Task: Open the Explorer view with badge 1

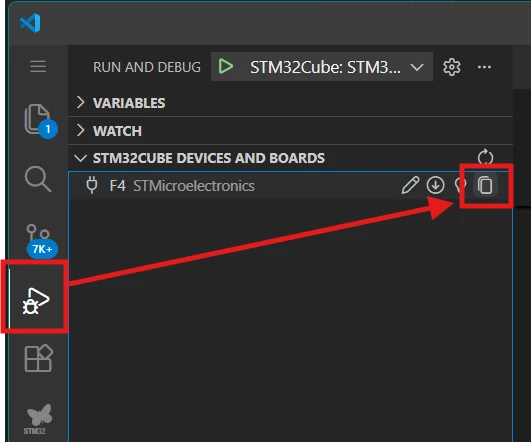Action: pos(40,121)
